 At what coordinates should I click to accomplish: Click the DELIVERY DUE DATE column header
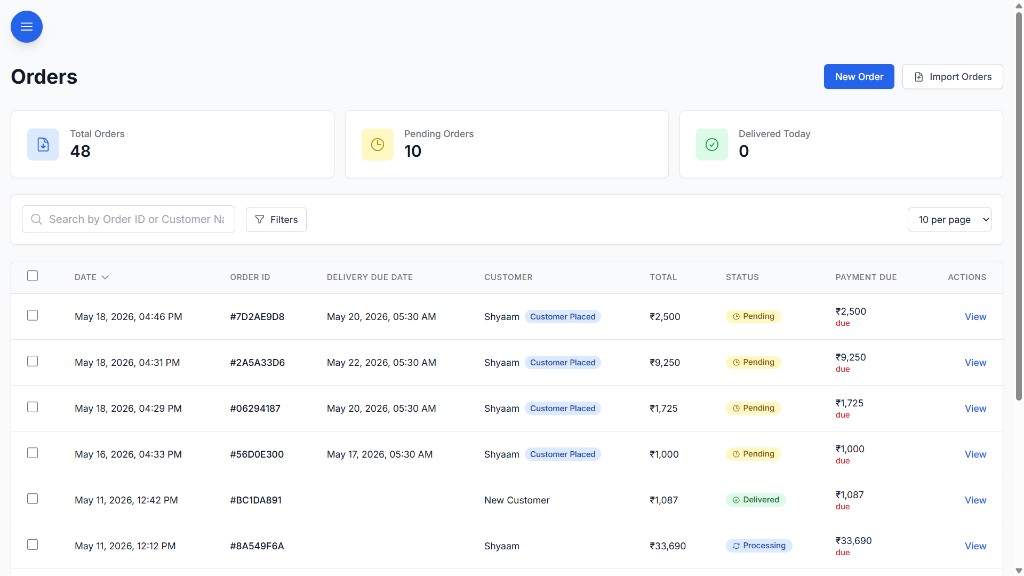click(370, 277)
